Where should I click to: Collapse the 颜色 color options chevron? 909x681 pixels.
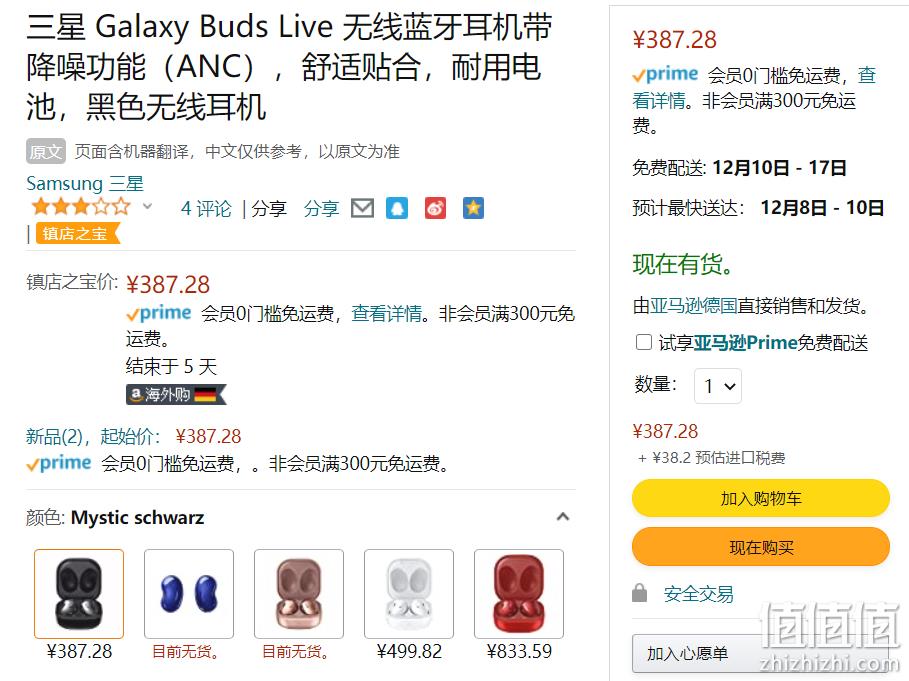tap(562, 516)
